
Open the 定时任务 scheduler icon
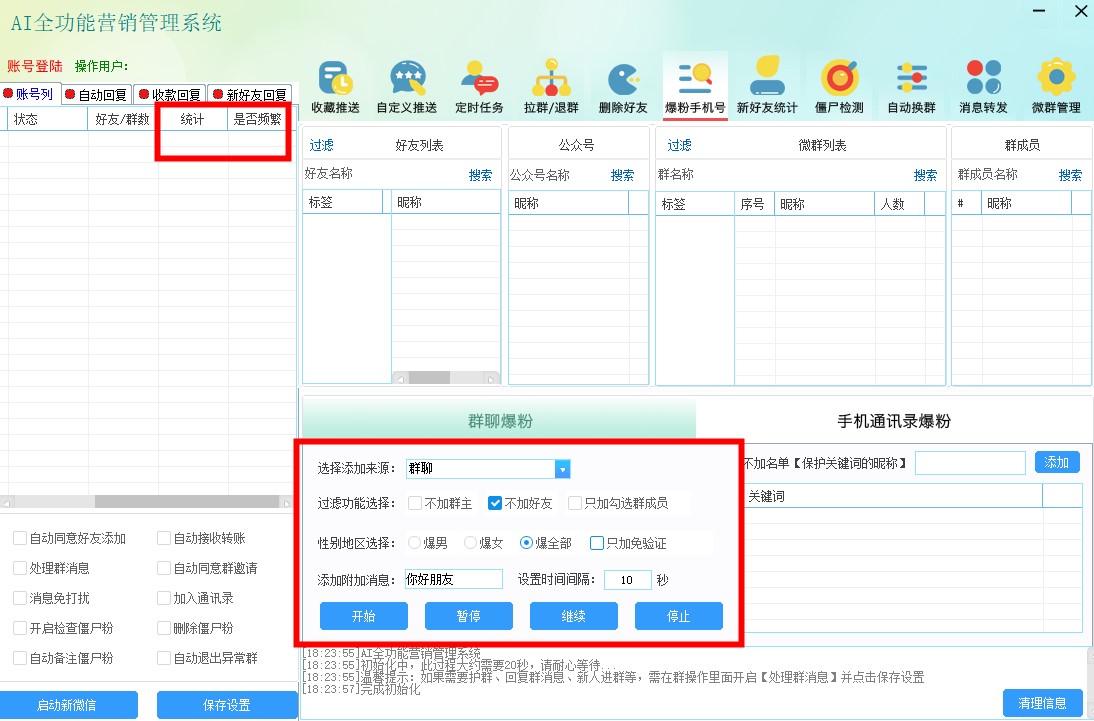click(x=479, y=87)
